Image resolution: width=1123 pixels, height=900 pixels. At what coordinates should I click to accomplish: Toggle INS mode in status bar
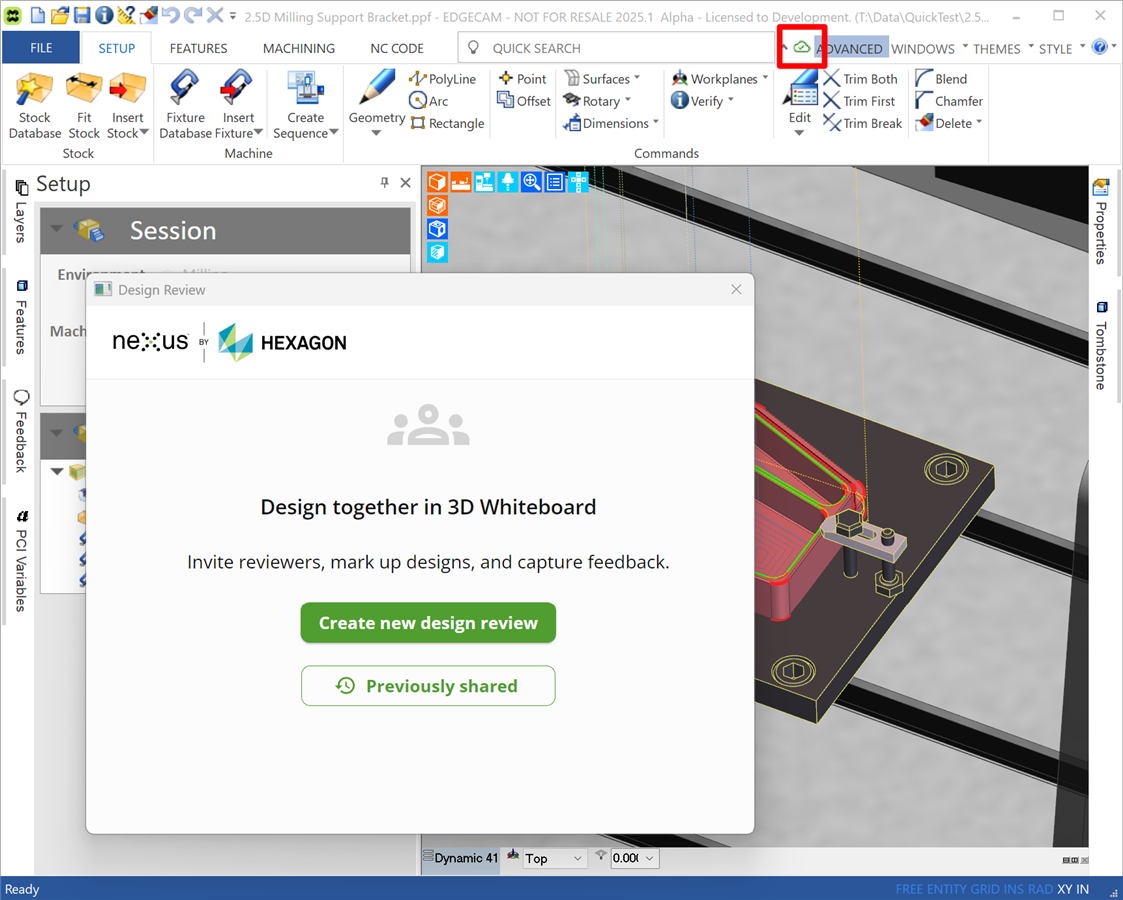pyautogui.click(x=1014, y=889)
